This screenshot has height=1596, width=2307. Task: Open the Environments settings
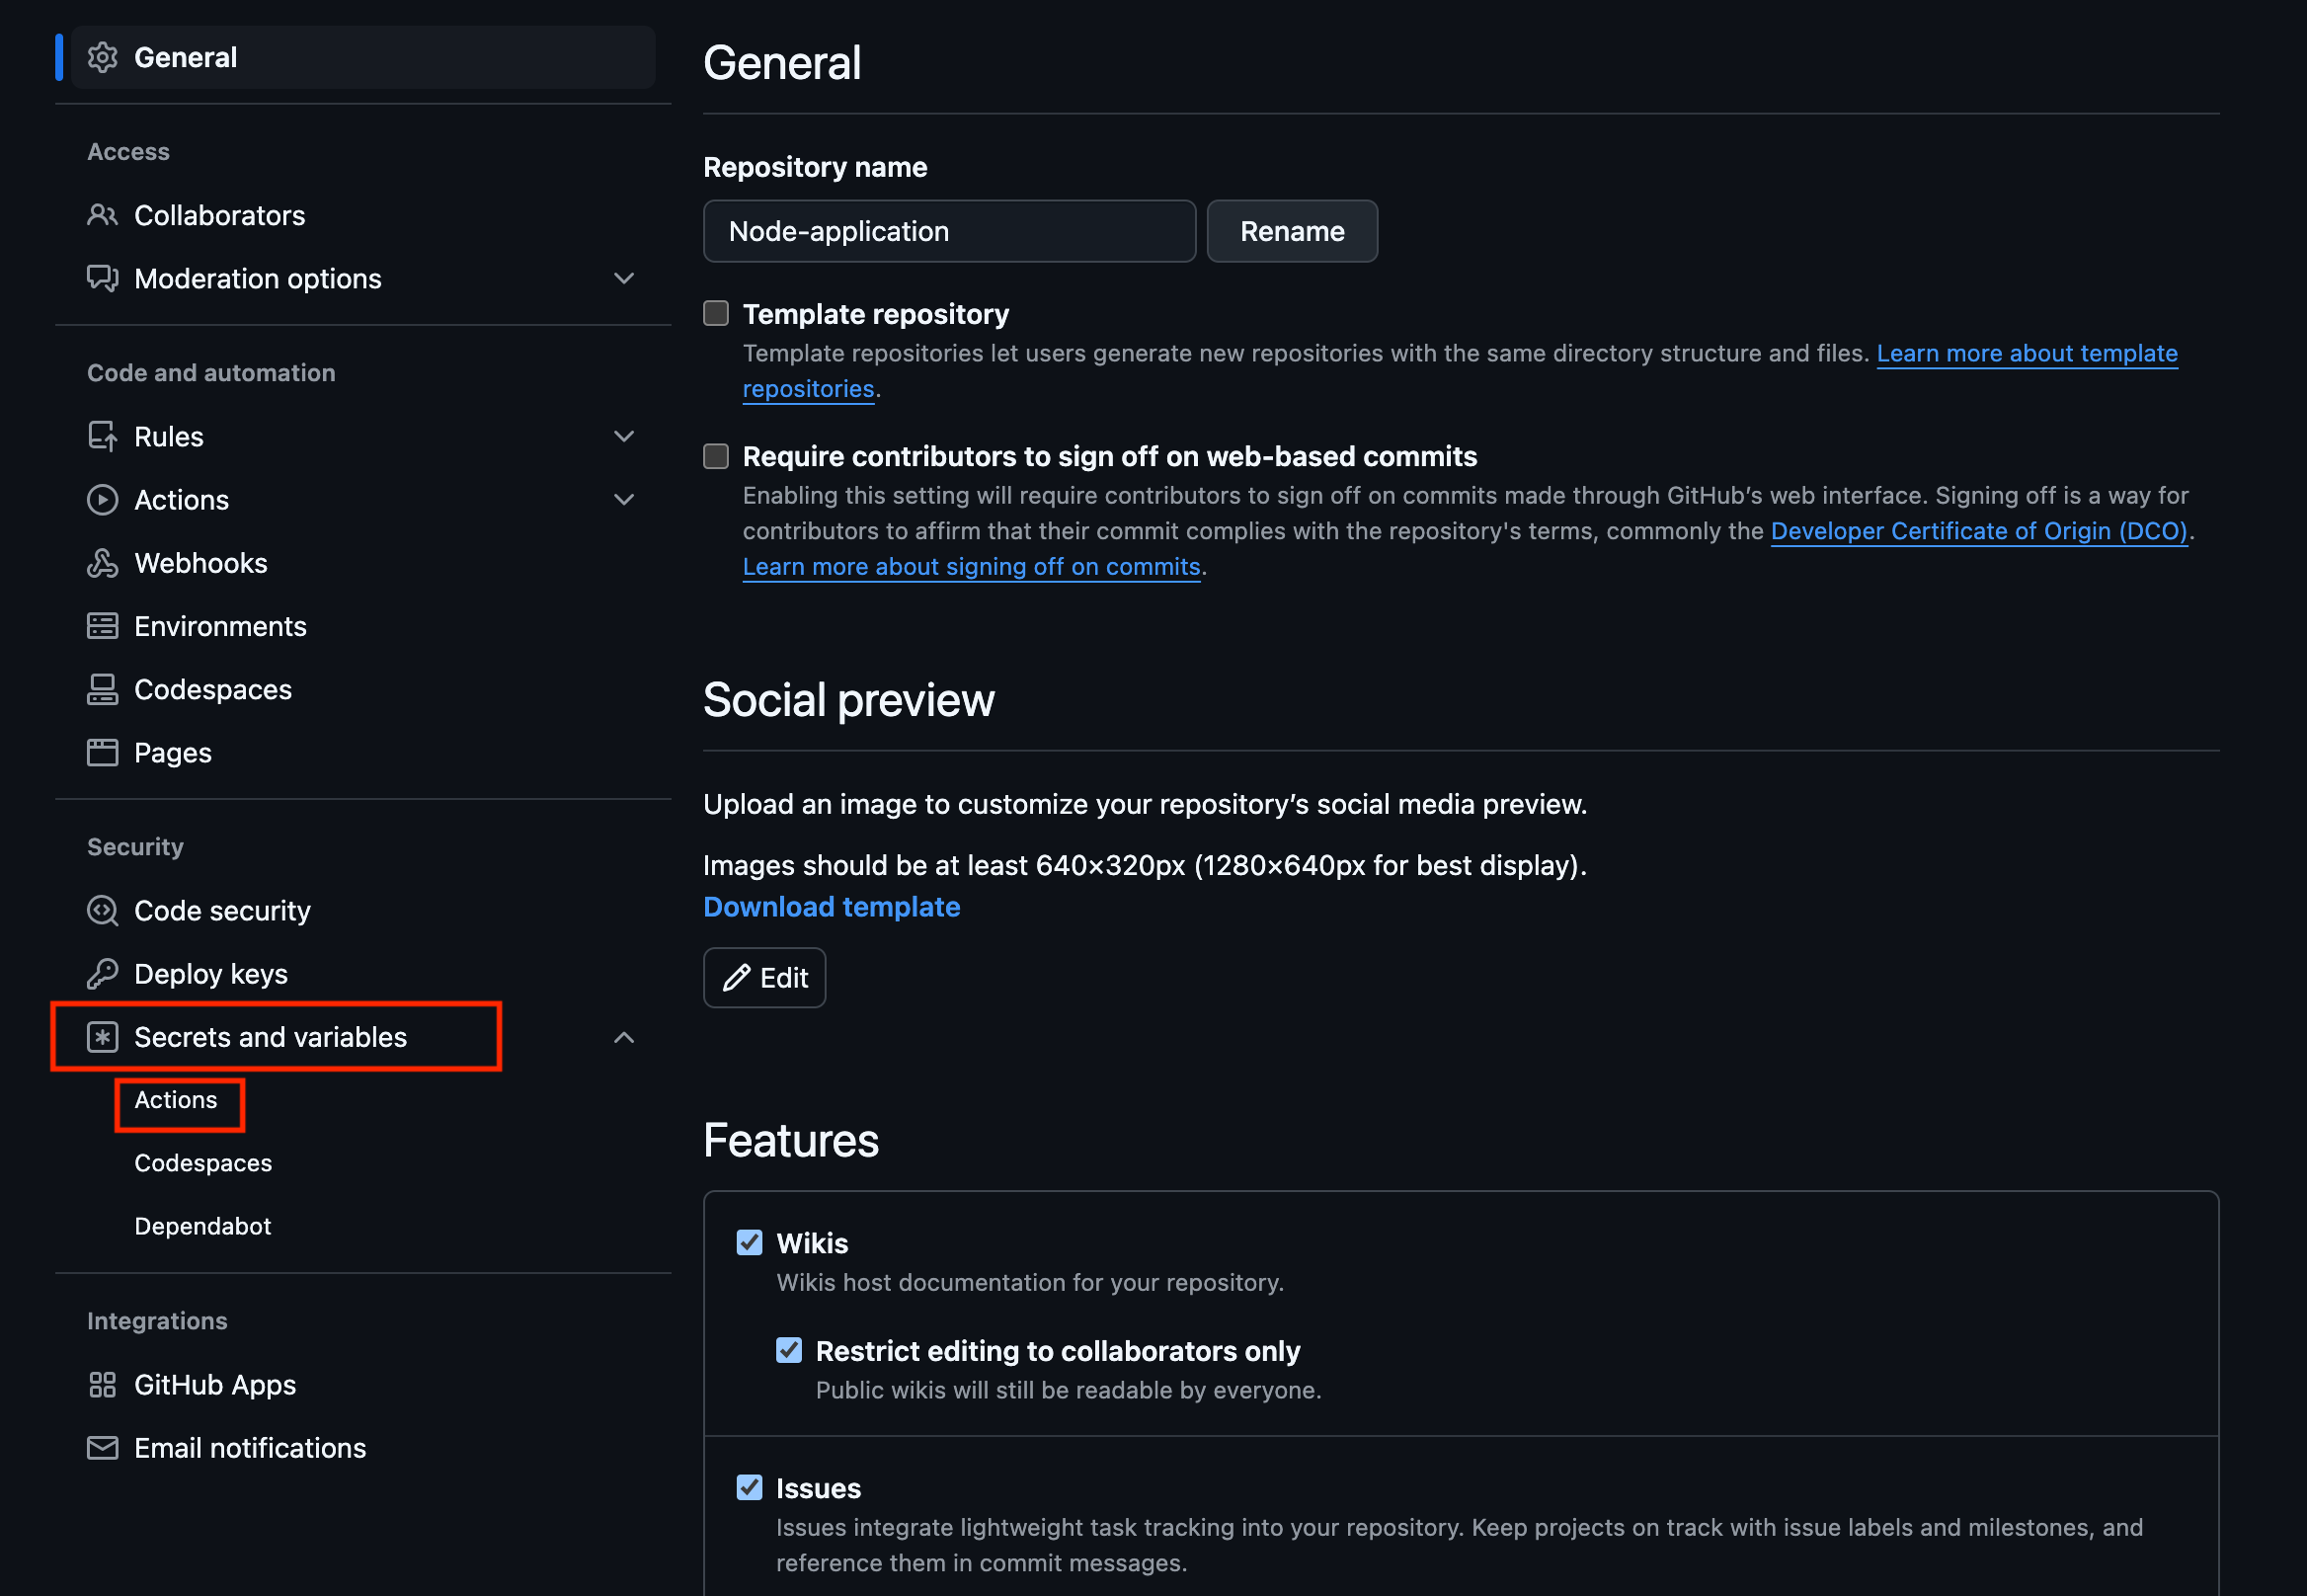[363, 626]
